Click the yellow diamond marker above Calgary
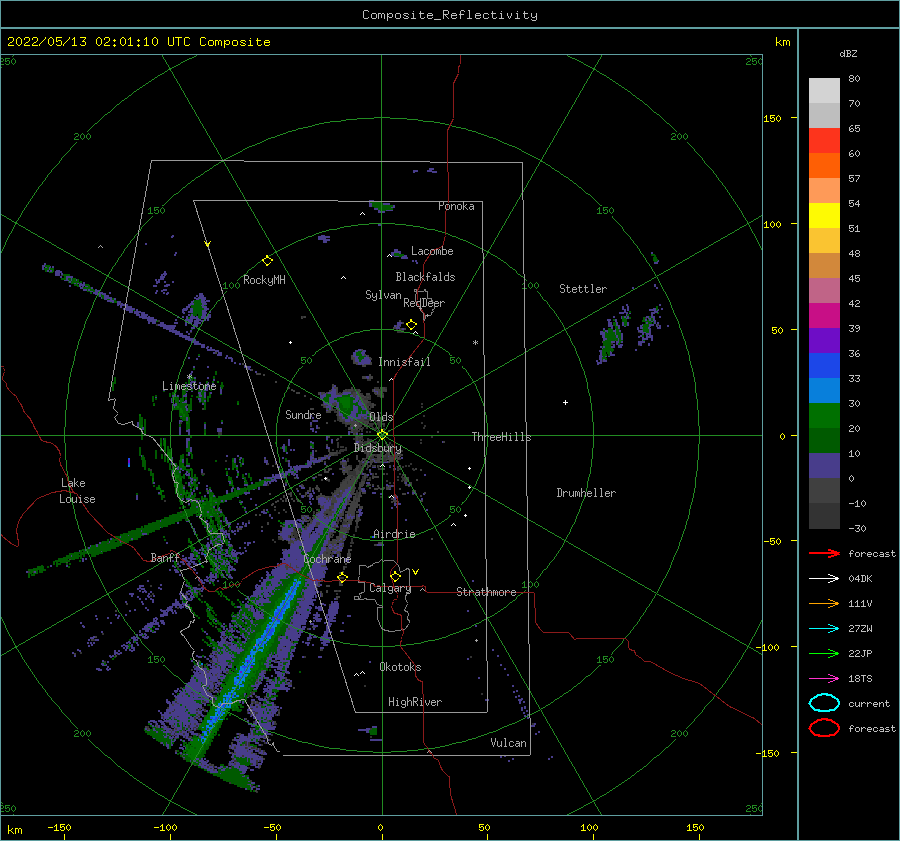The height and width of the screenshot is (841, 900). 395,576
